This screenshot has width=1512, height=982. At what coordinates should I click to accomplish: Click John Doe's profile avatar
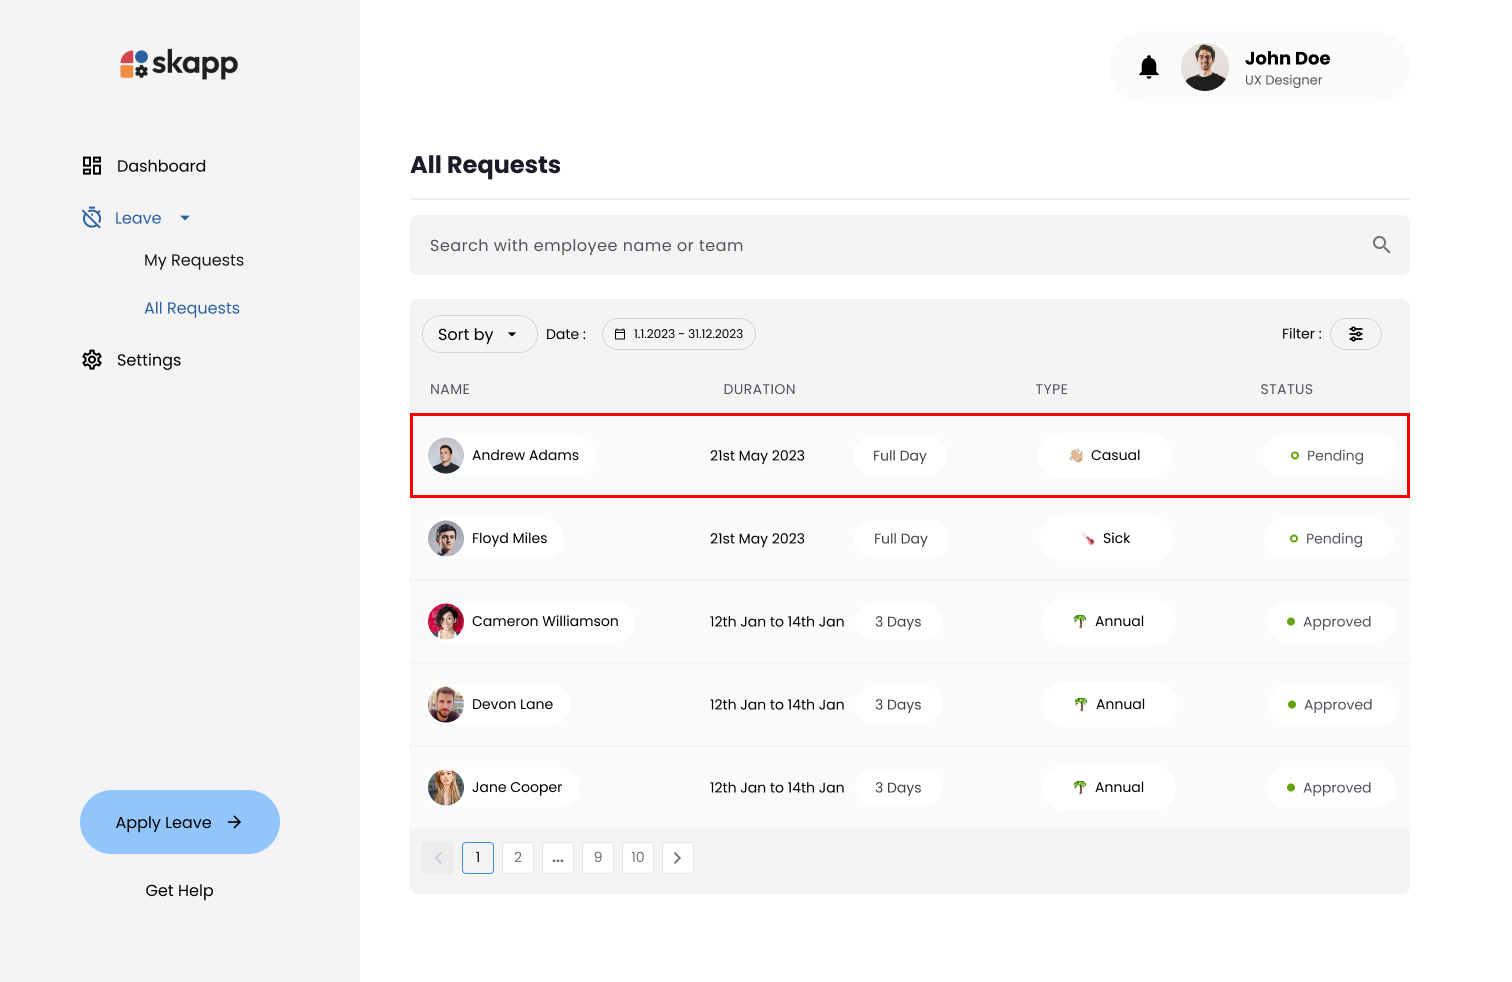tap(1204, 67)
